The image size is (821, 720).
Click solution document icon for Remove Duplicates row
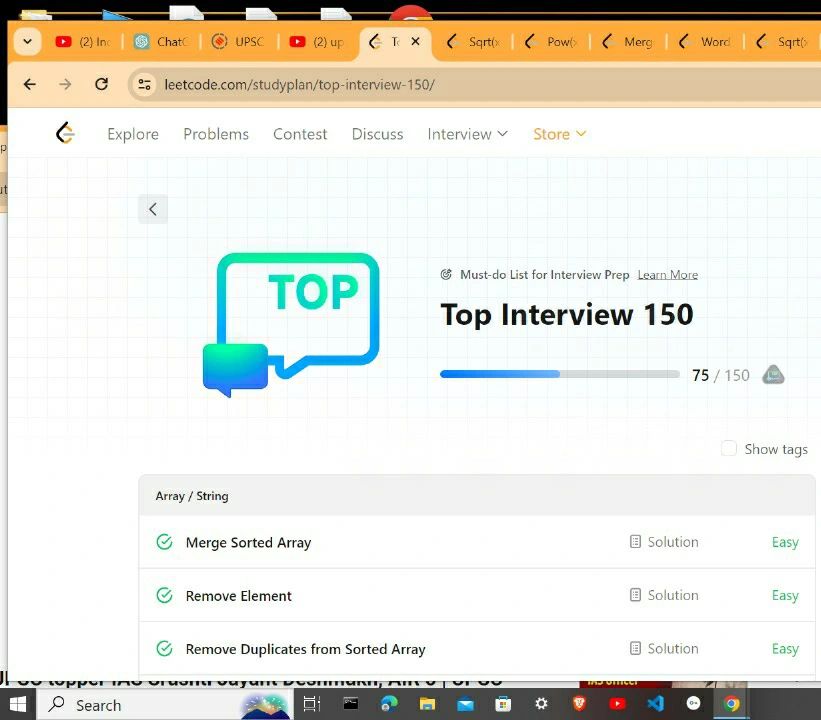[635, 649]
